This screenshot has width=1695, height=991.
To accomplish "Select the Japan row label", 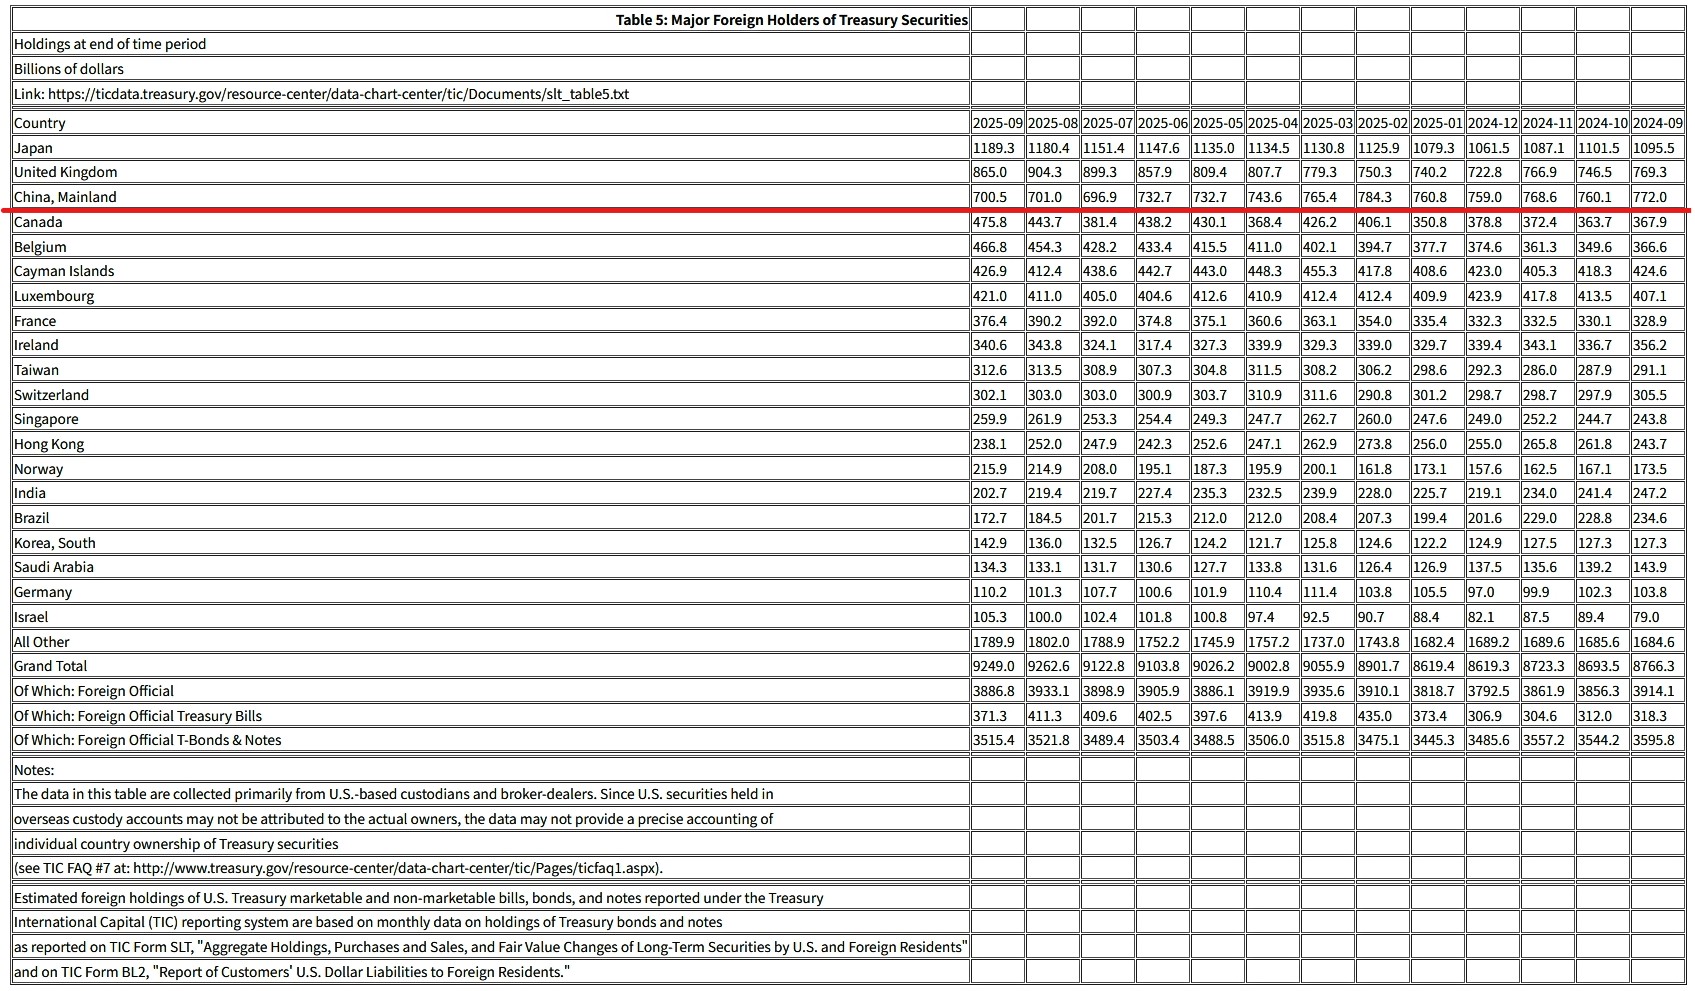I will 33,148.
